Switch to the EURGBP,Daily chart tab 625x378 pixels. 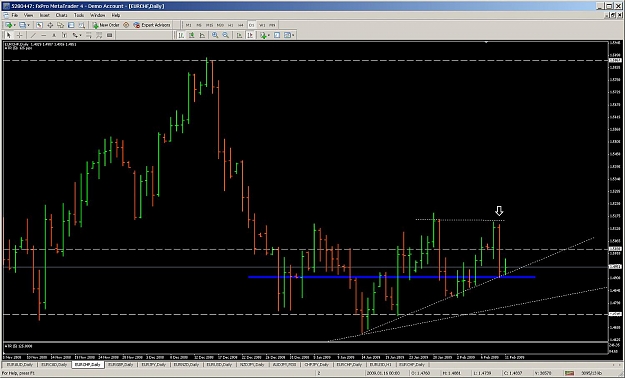[122, 364]
